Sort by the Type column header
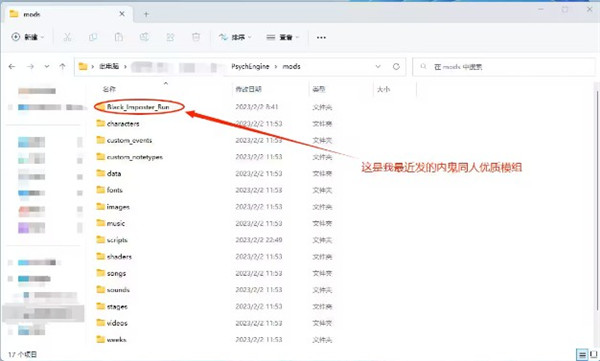The image size is (600, 361). (x=319, y=89)
